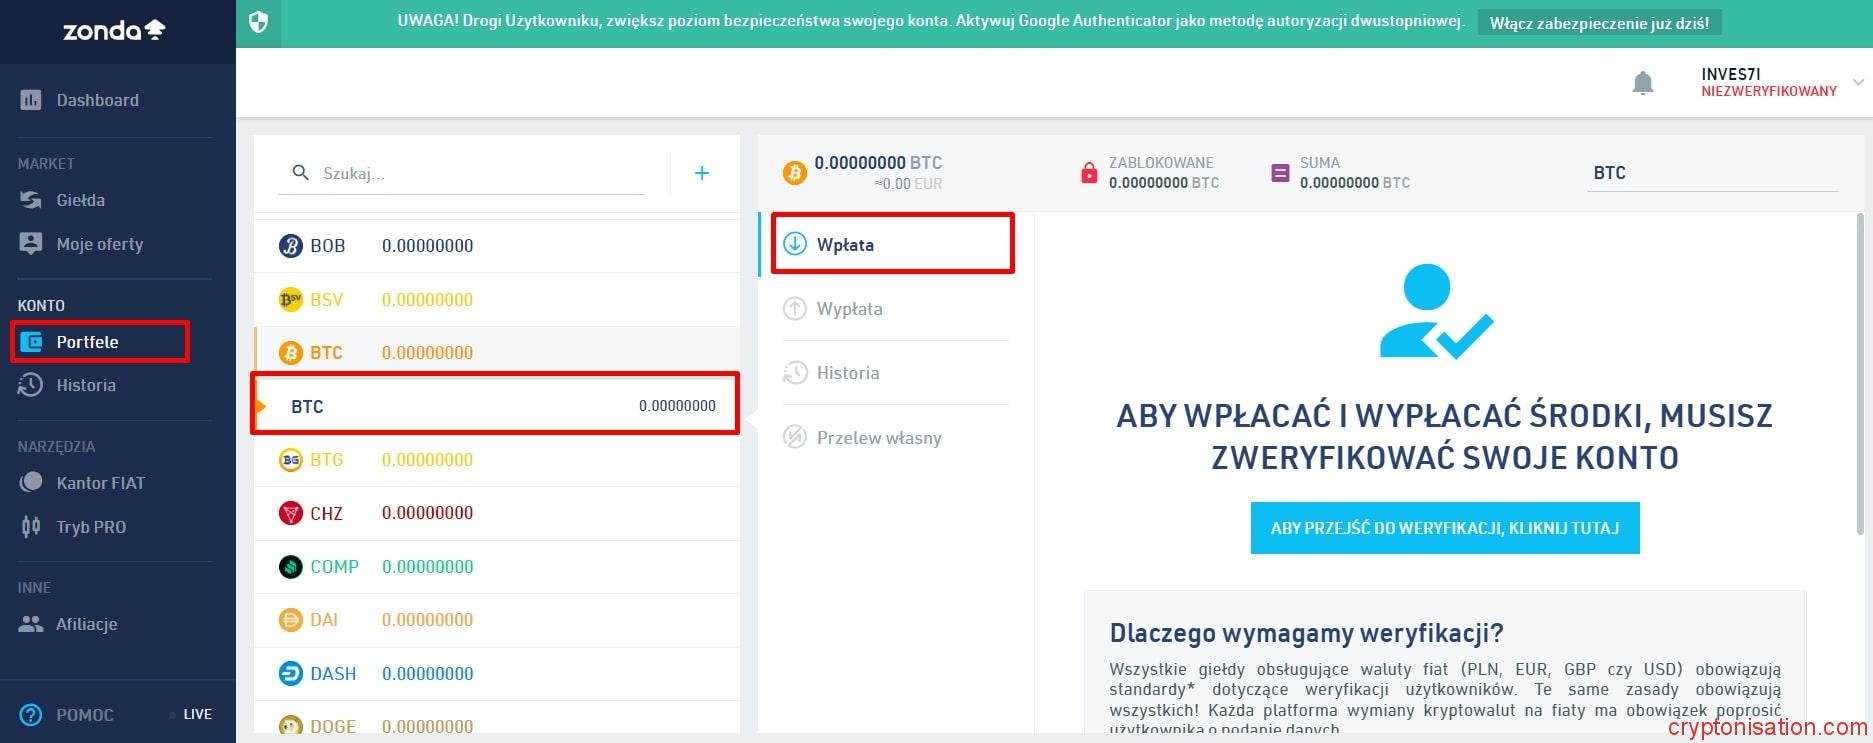
Task: Switch to the Wypłata withdrawal tab
Action: coord(849,309)
